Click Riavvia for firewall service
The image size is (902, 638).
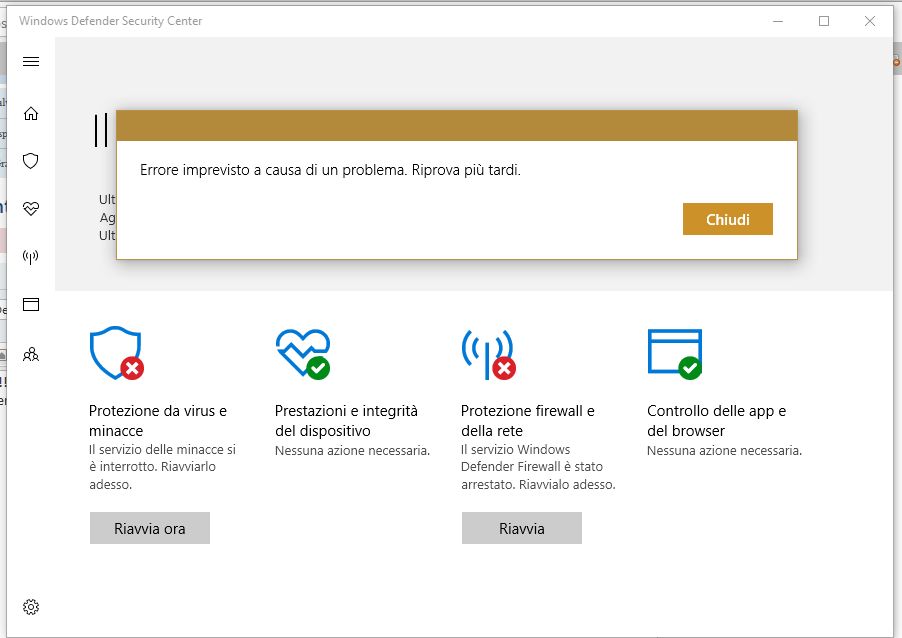(522, 528)
